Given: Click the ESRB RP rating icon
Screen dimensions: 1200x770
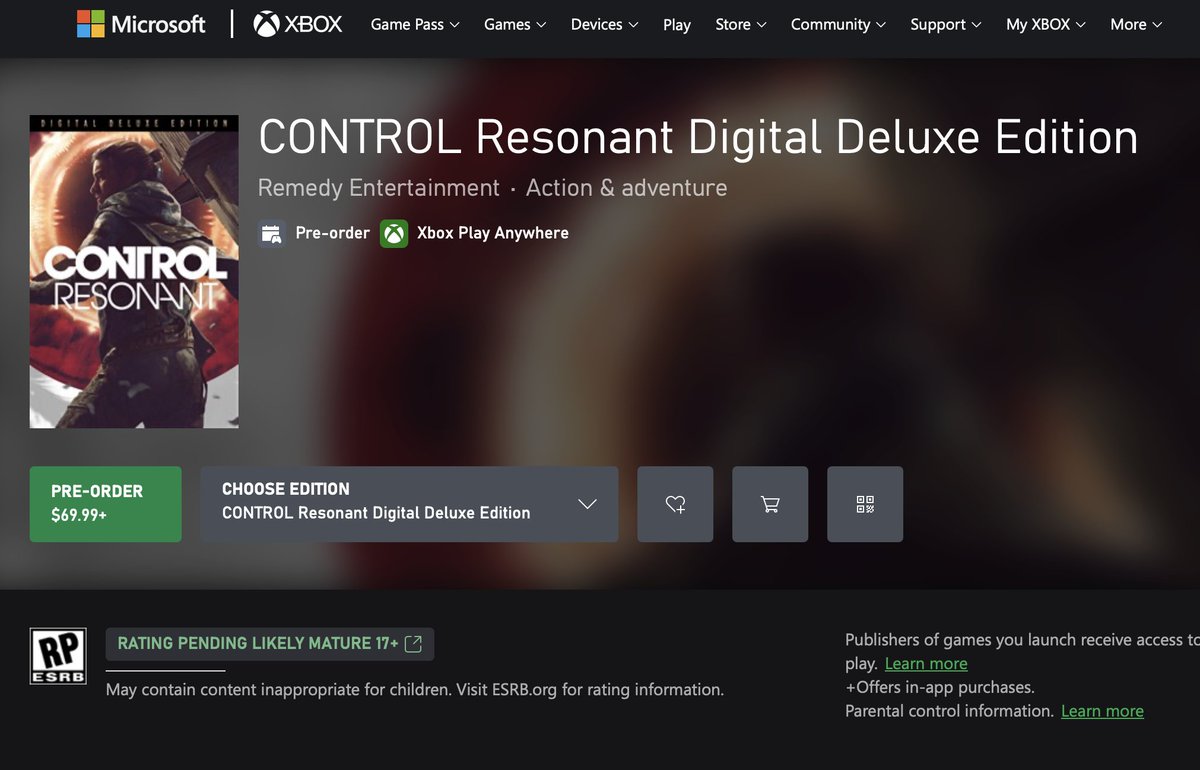Looking at the screenshot, I should [x=57, y=656].
